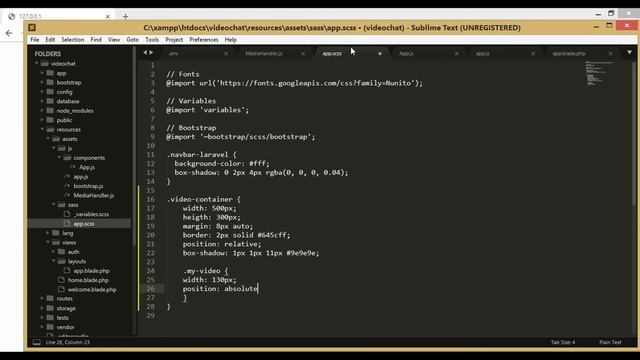This screenshot has height=360, width=640.
Task: Open the Selection menu
Action: pos(73,40)
